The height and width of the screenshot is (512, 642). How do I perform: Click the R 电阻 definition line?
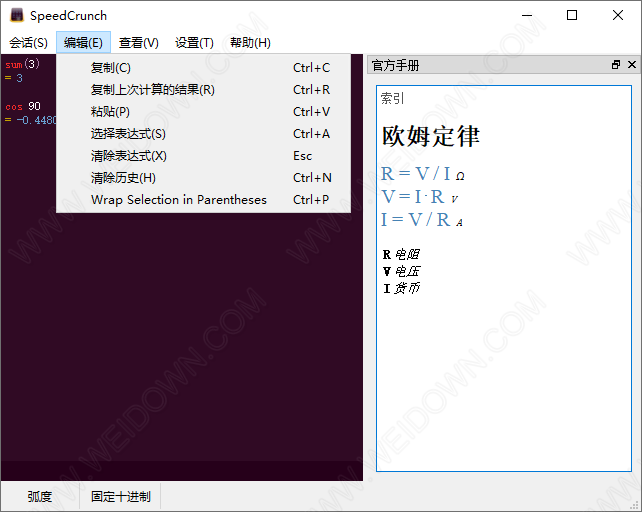pyautogui.click(x=401, y=254)
